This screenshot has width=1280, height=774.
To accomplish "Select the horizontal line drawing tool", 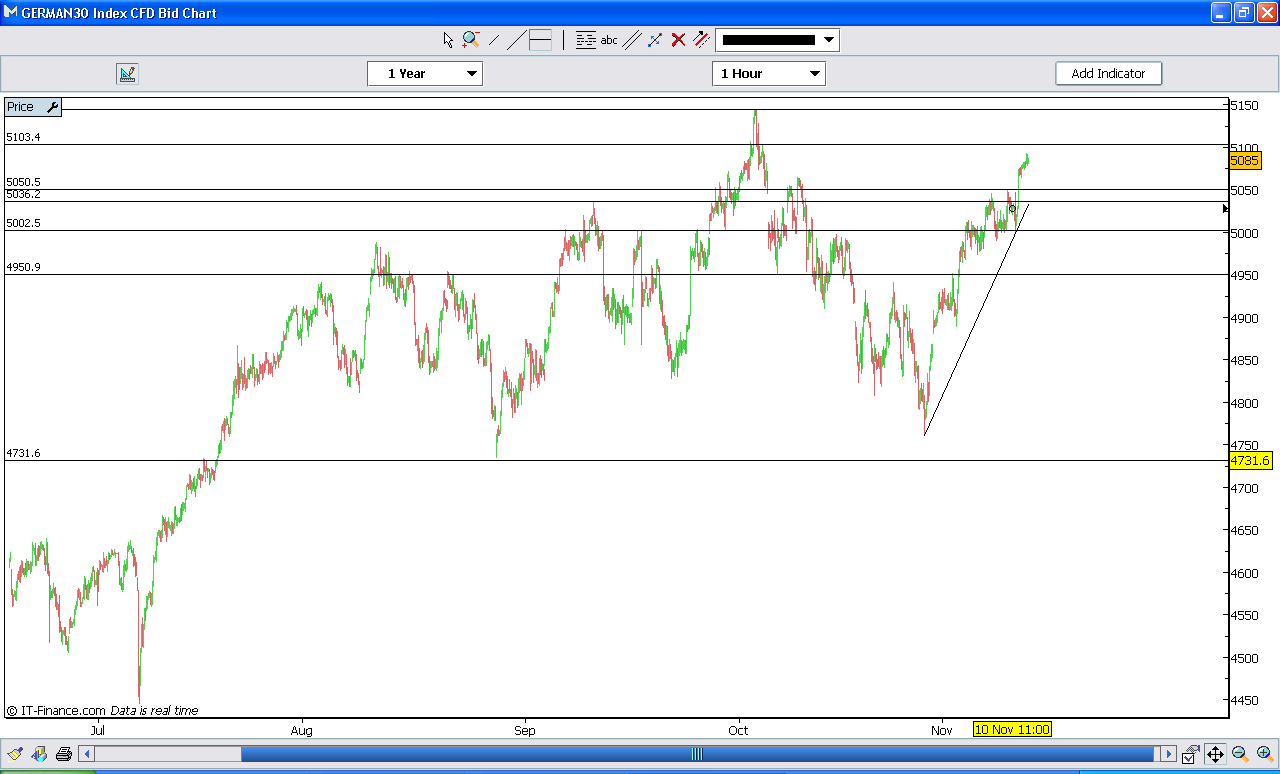I will pyautogui.click(x=540, y=40).
